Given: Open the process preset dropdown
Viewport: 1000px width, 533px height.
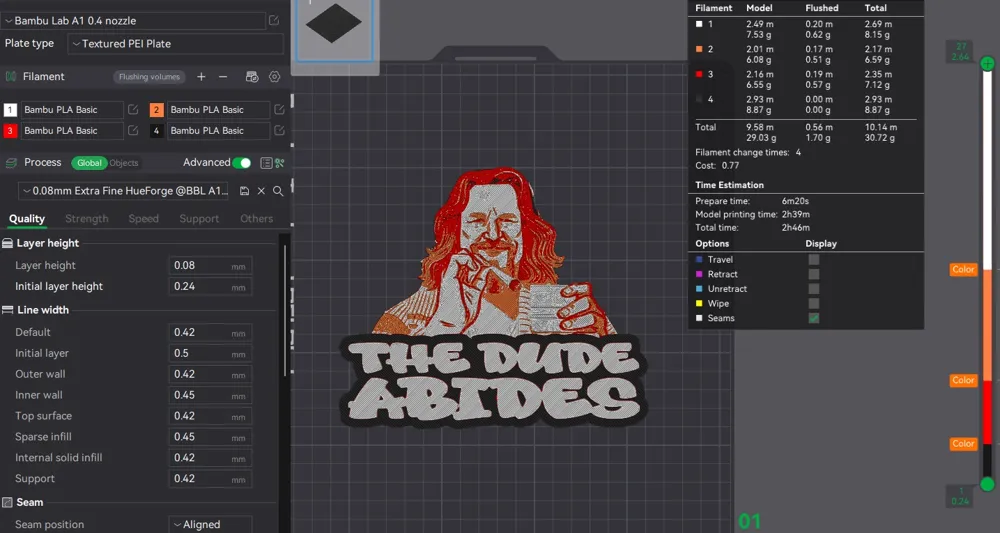Looking at the screenshot, I should point(124,191).
